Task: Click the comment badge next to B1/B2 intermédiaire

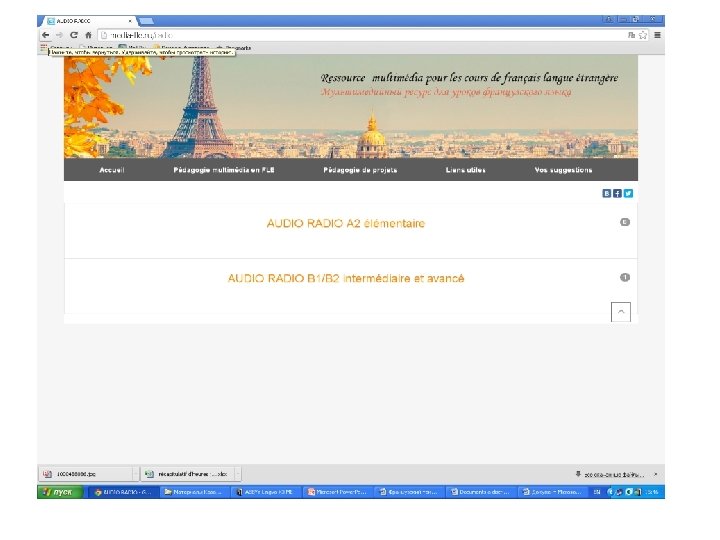Action: [x=625, y=277]
